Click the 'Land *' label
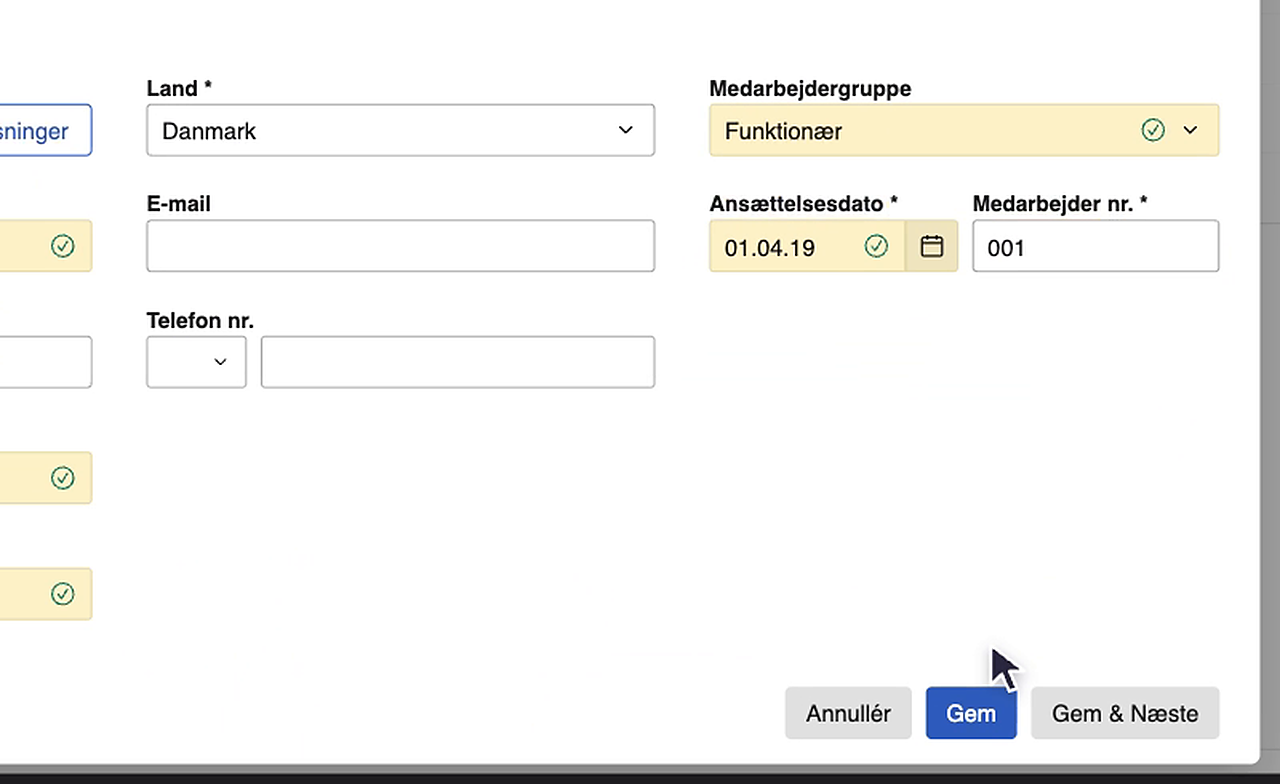The height and width of the screenshot is (784, 1280). pyautogui.click(x=179, y=88)
